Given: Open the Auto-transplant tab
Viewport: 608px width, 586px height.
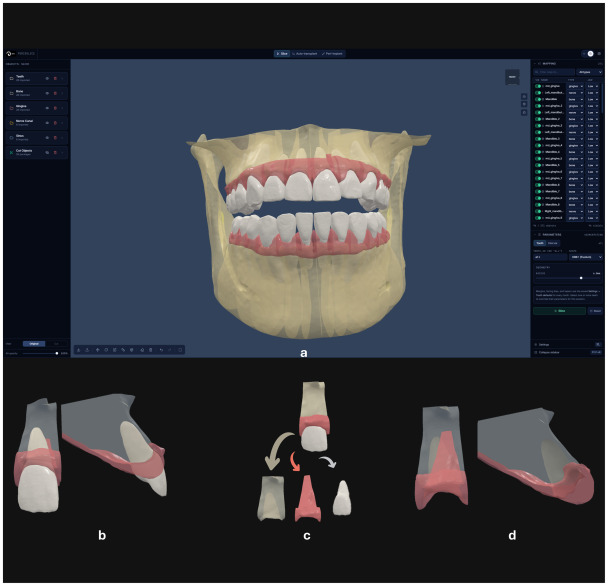Looking at the screenshot, I should point(305,54).
